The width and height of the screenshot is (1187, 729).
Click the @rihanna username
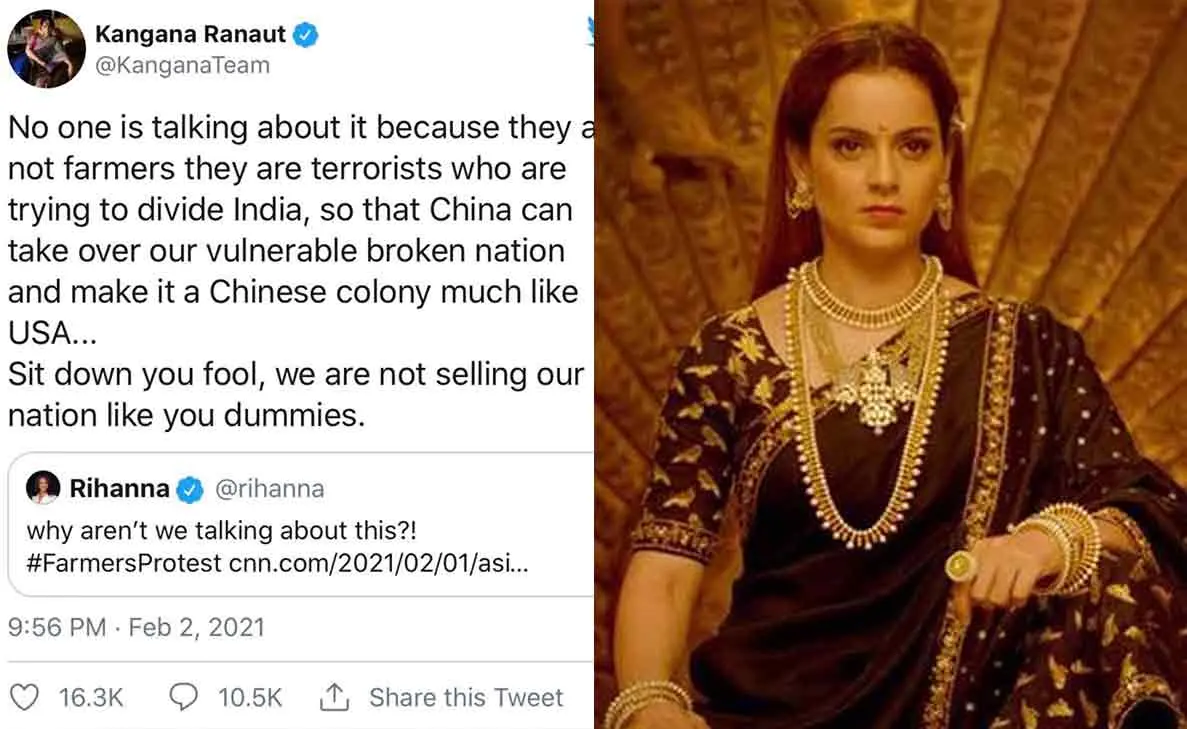click(x=271, y=489)
